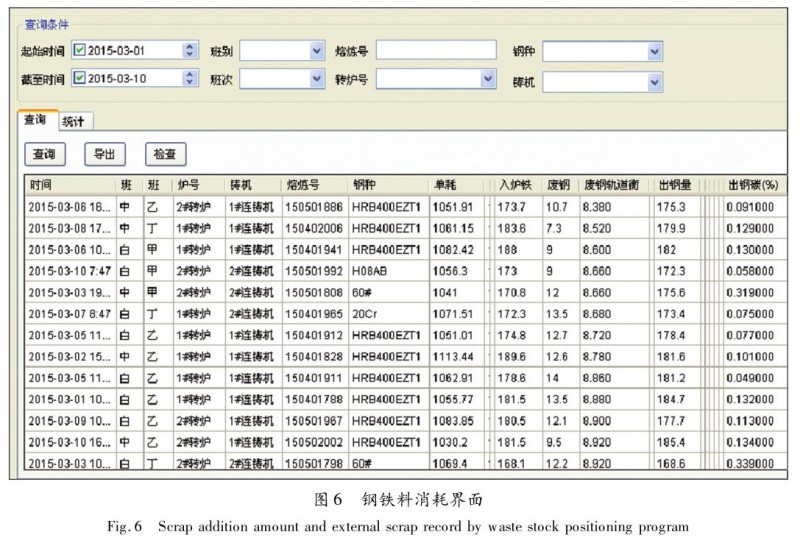The image size is (800, 543).
Task: Switch to the 统计 tab
Action: click(x=73, y=121)
